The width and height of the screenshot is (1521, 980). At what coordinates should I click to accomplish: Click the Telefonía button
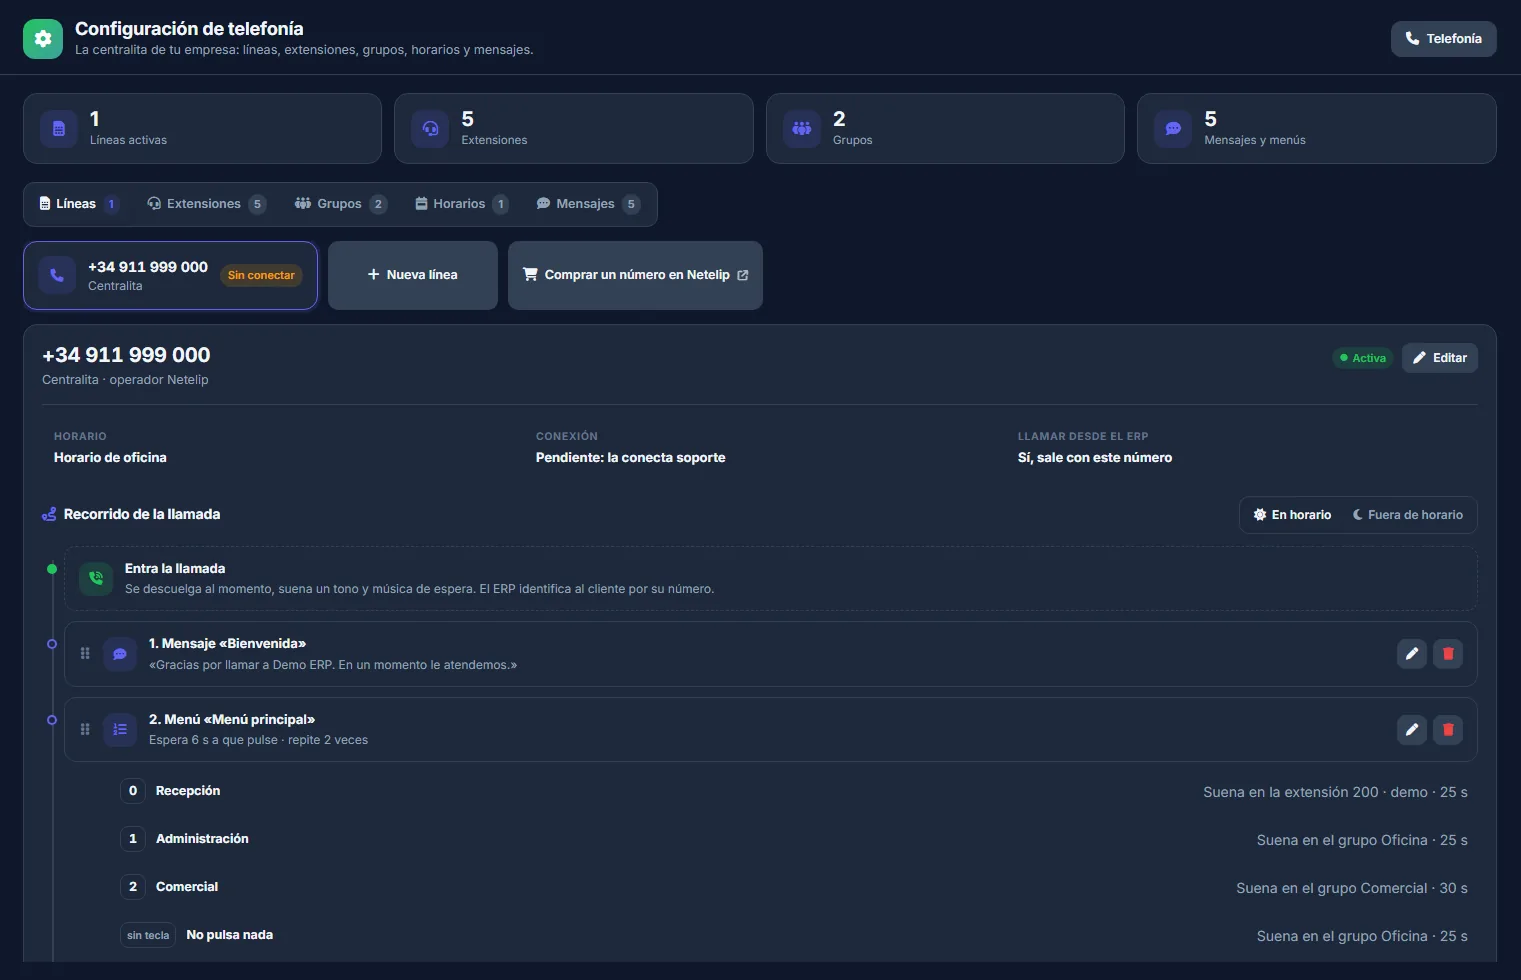point(1443,39)
